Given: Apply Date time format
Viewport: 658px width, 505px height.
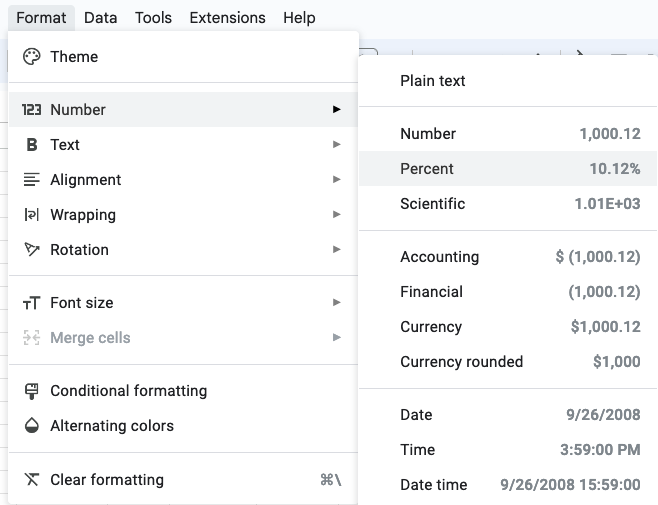Looking at the screenshot, I should pyautogui.click(x=508, y=484).
